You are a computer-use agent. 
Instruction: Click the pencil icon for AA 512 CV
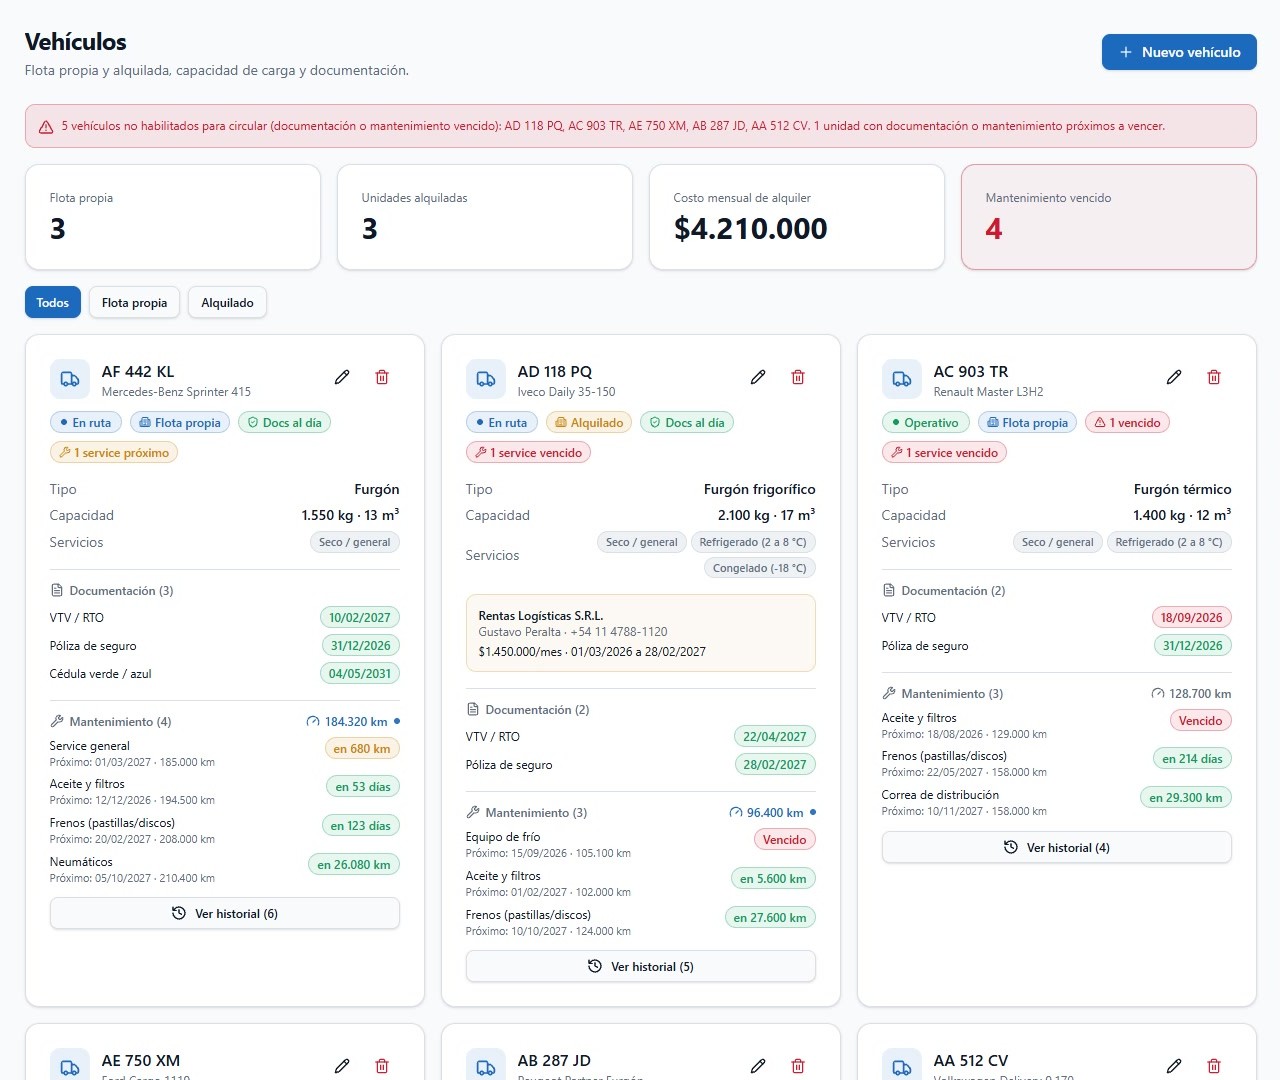1174,1066
